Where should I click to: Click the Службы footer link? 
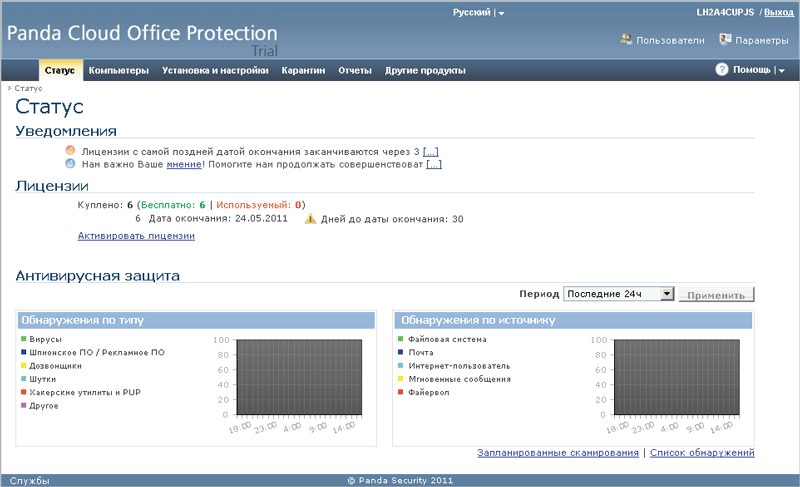tap(30, 480)
